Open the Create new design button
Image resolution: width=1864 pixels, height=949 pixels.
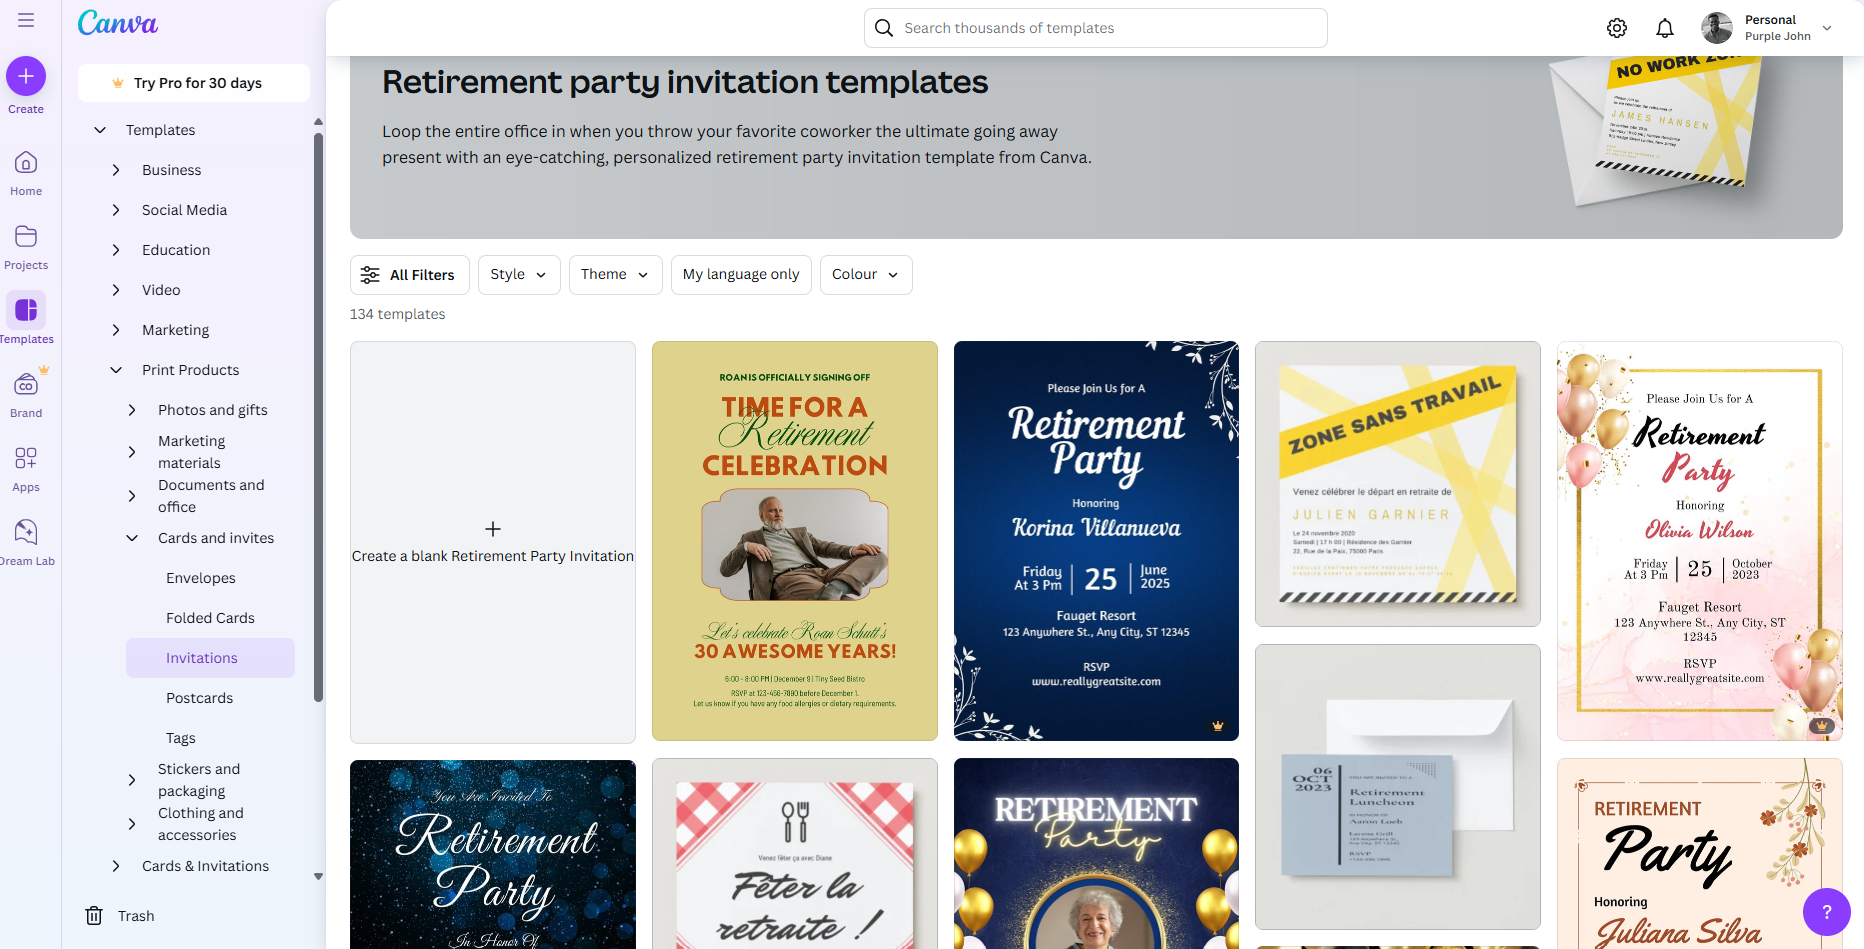[x=25, y=76]
